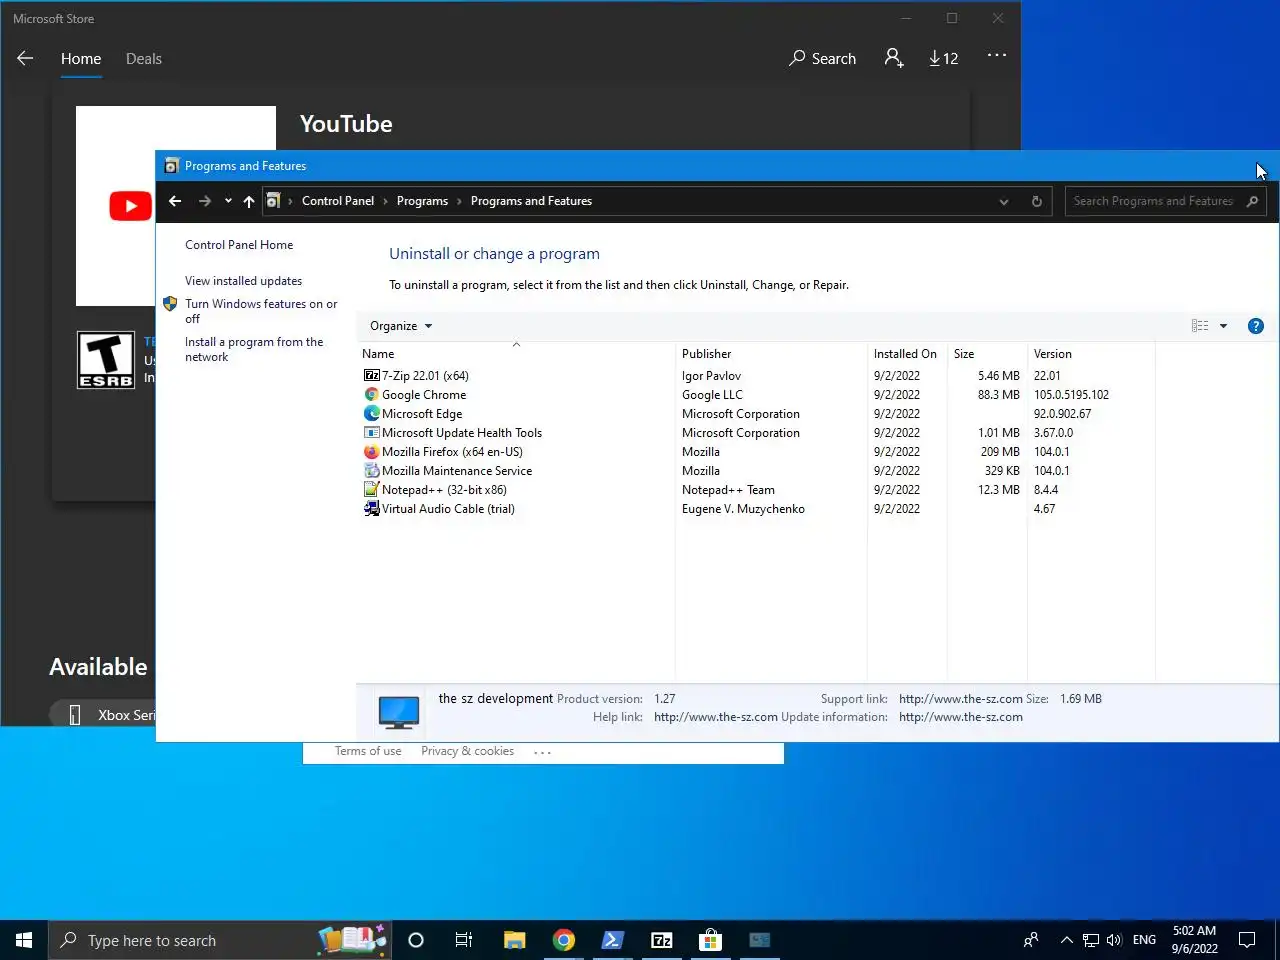
Task: Open the Organize dropdown menu
Action: click(x=401, y=326)
